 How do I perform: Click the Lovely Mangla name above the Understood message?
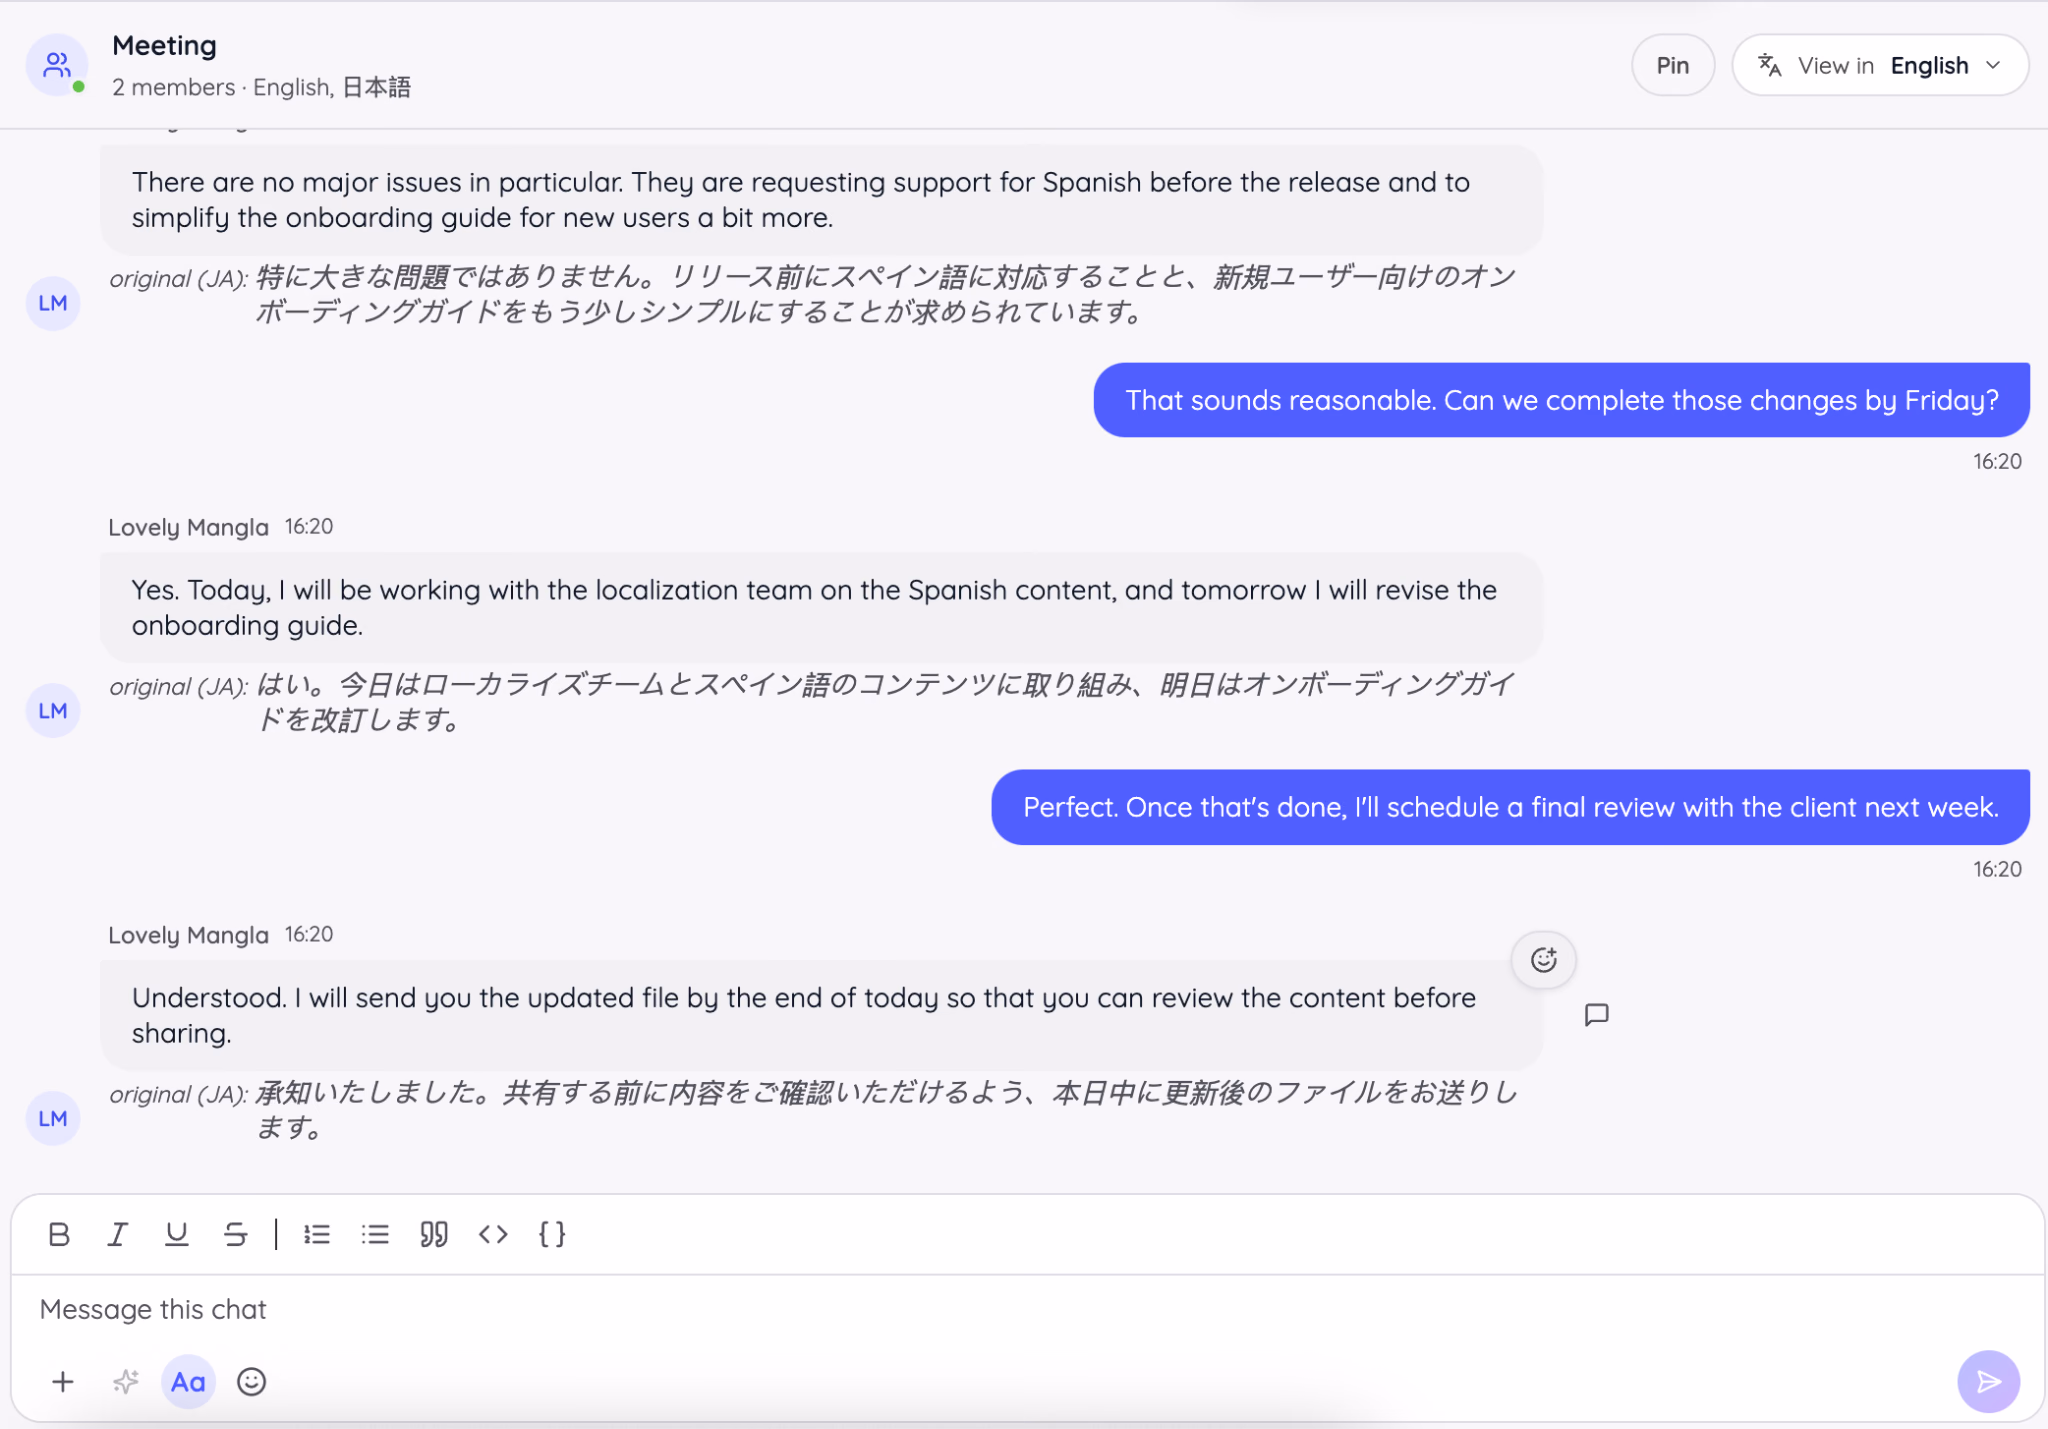(188, 935)
